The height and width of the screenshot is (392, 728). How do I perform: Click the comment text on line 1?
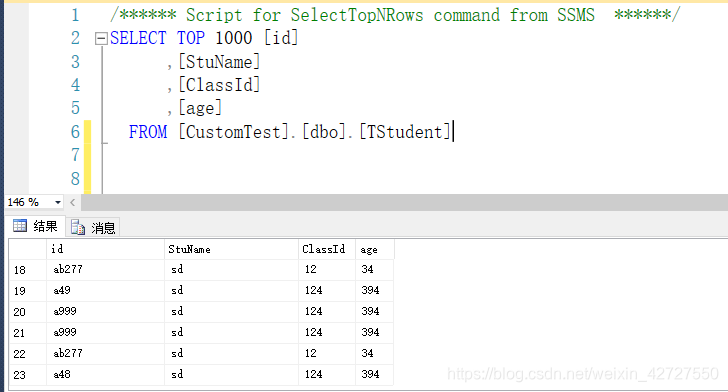pos(395,15)
